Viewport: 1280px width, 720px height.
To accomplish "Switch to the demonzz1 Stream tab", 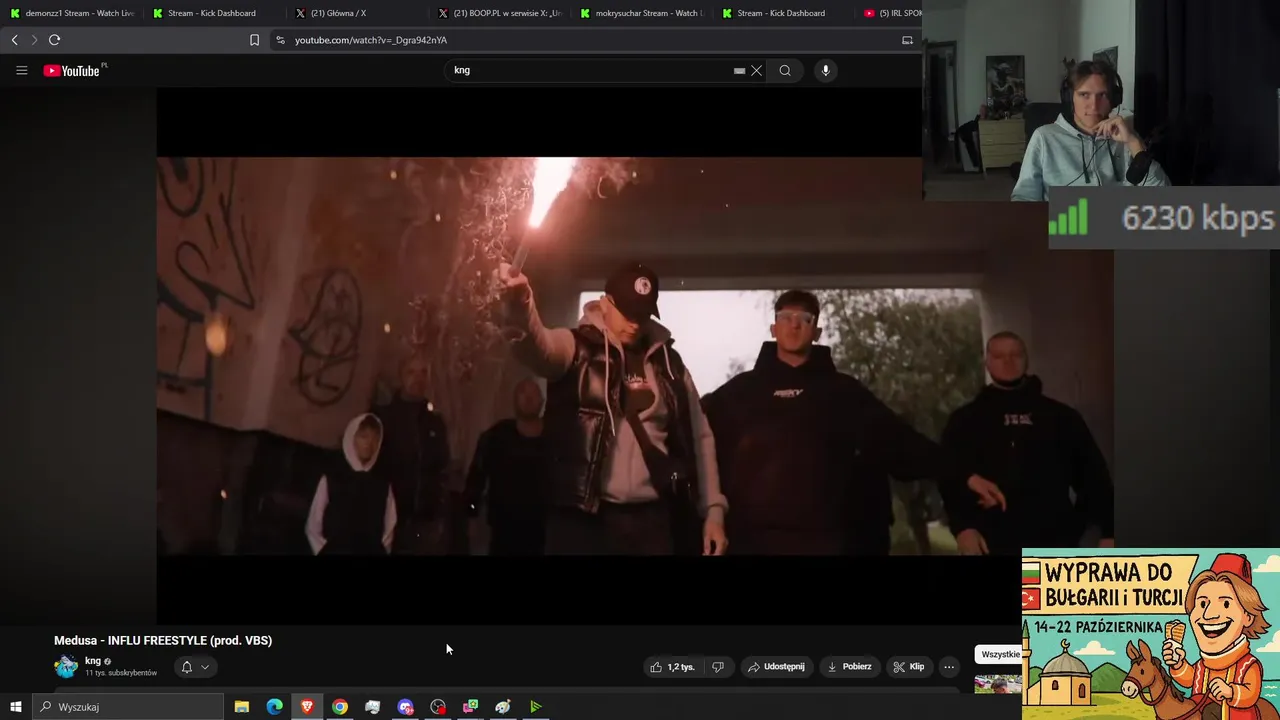I will coord(72,13).
